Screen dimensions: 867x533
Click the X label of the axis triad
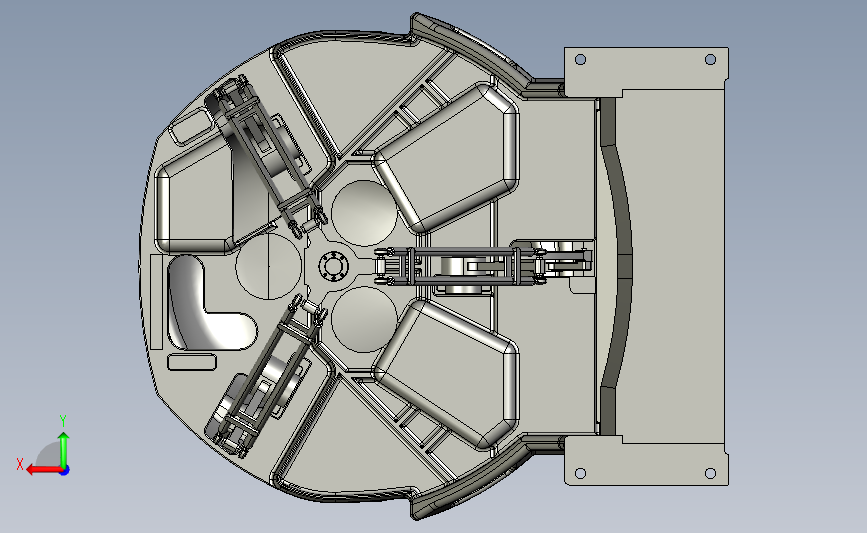click(x=20, y=464)
